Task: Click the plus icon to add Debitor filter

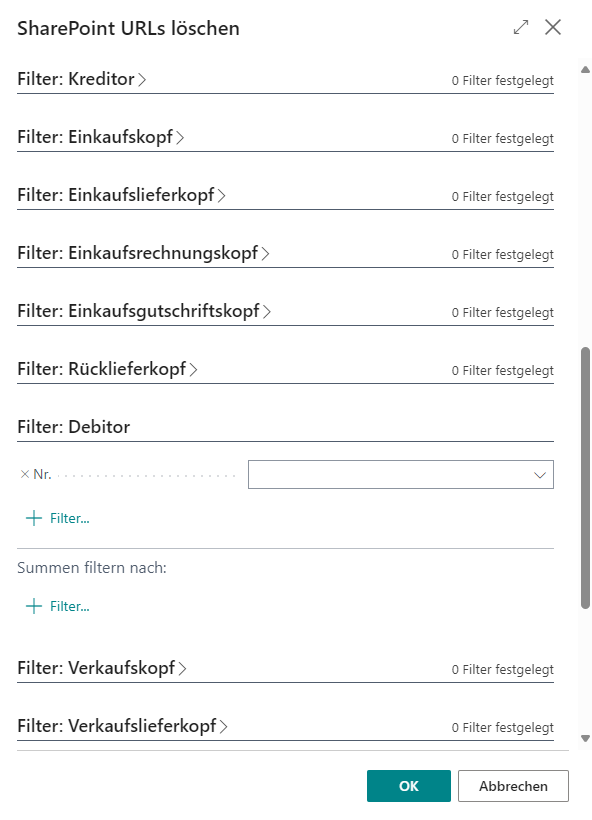Action: tap(31, 518)
